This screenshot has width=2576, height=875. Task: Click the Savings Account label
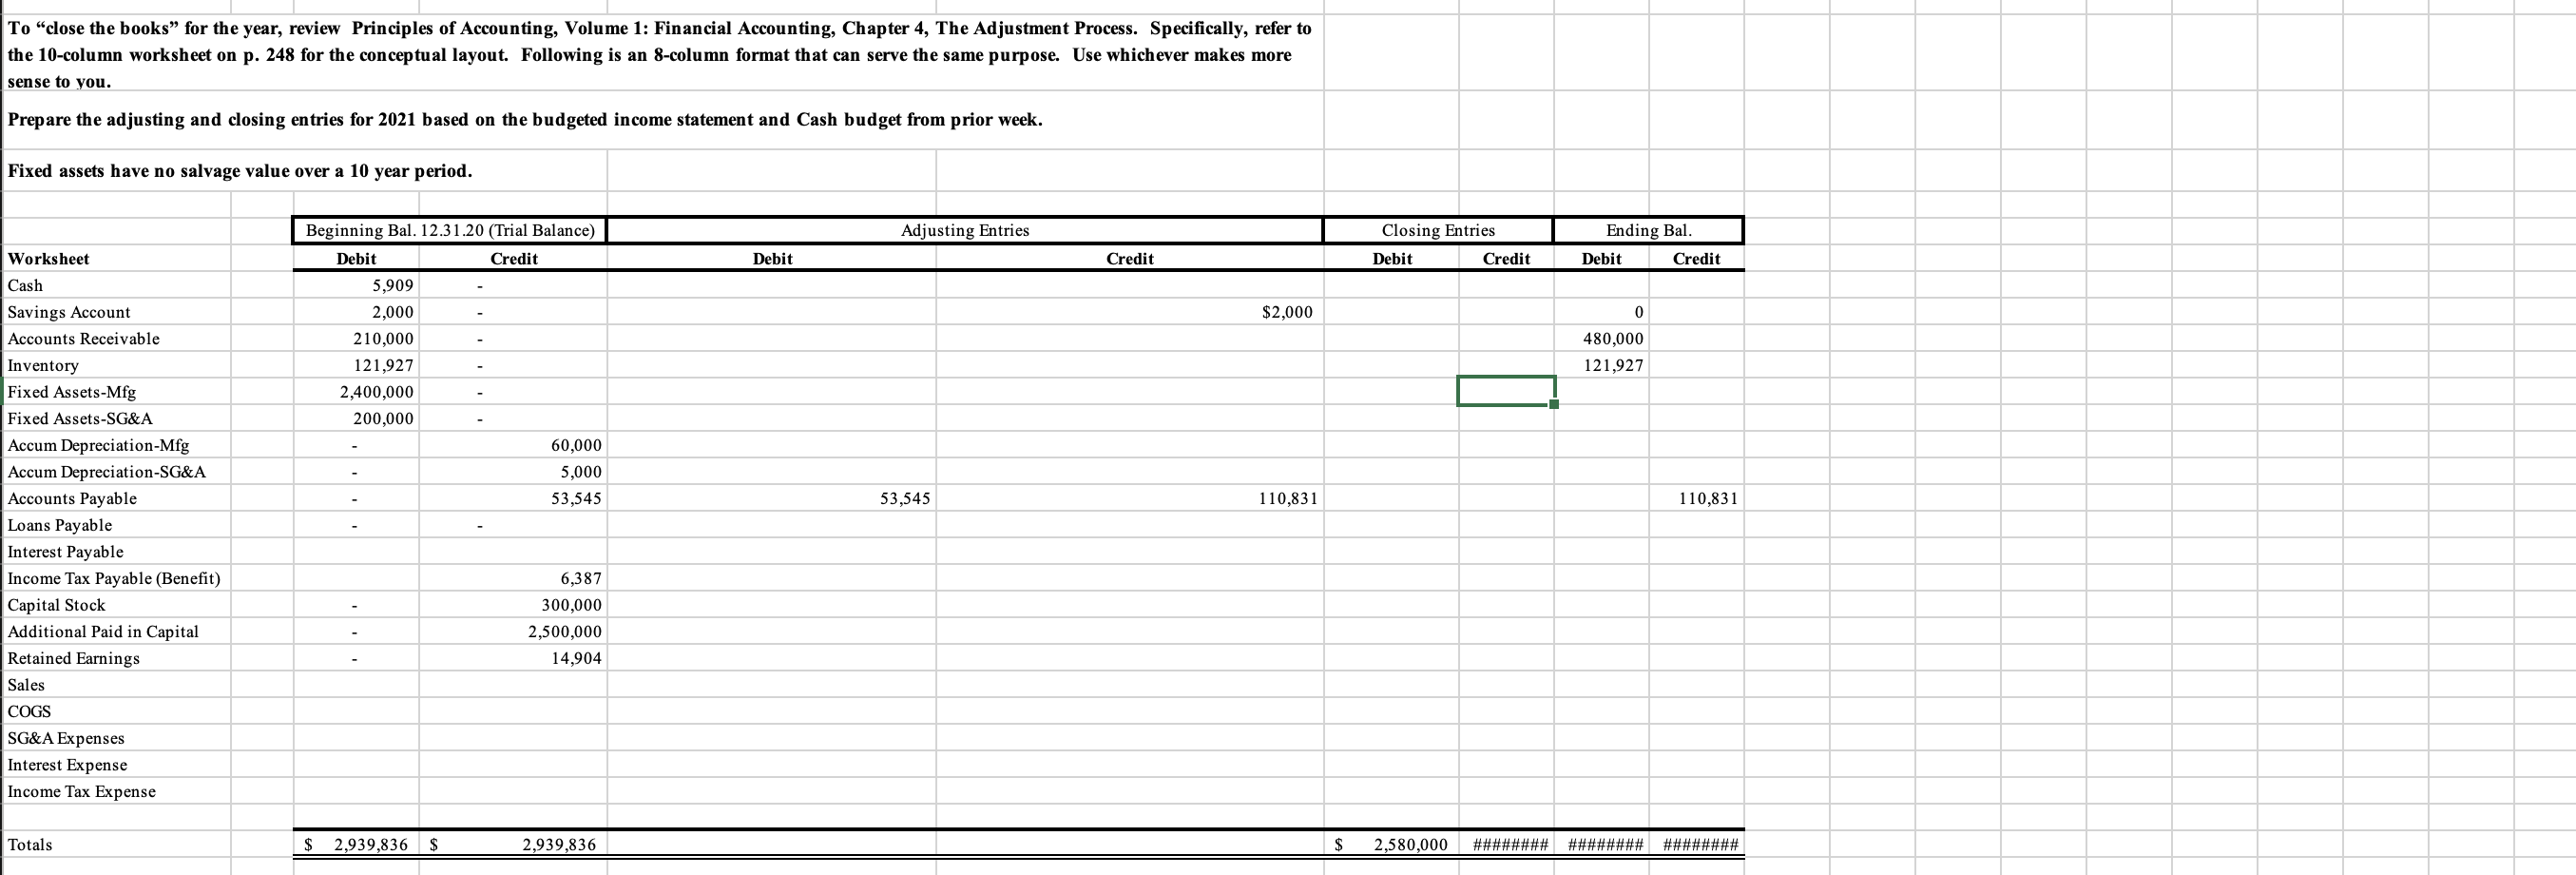pyautogui.click(x=68, y=312)
